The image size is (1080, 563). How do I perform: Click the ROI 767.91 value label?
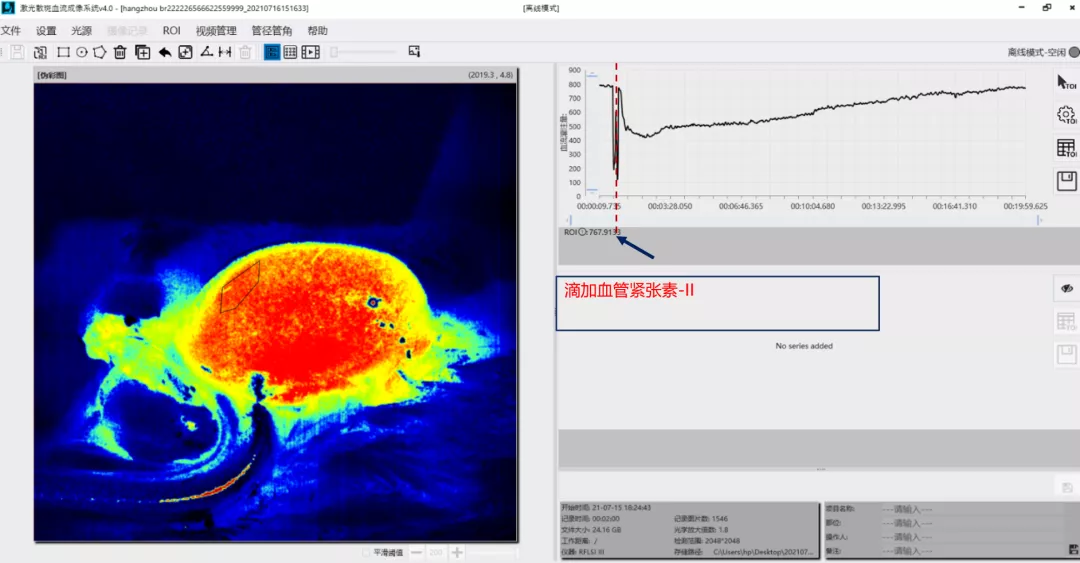(592, 232)
